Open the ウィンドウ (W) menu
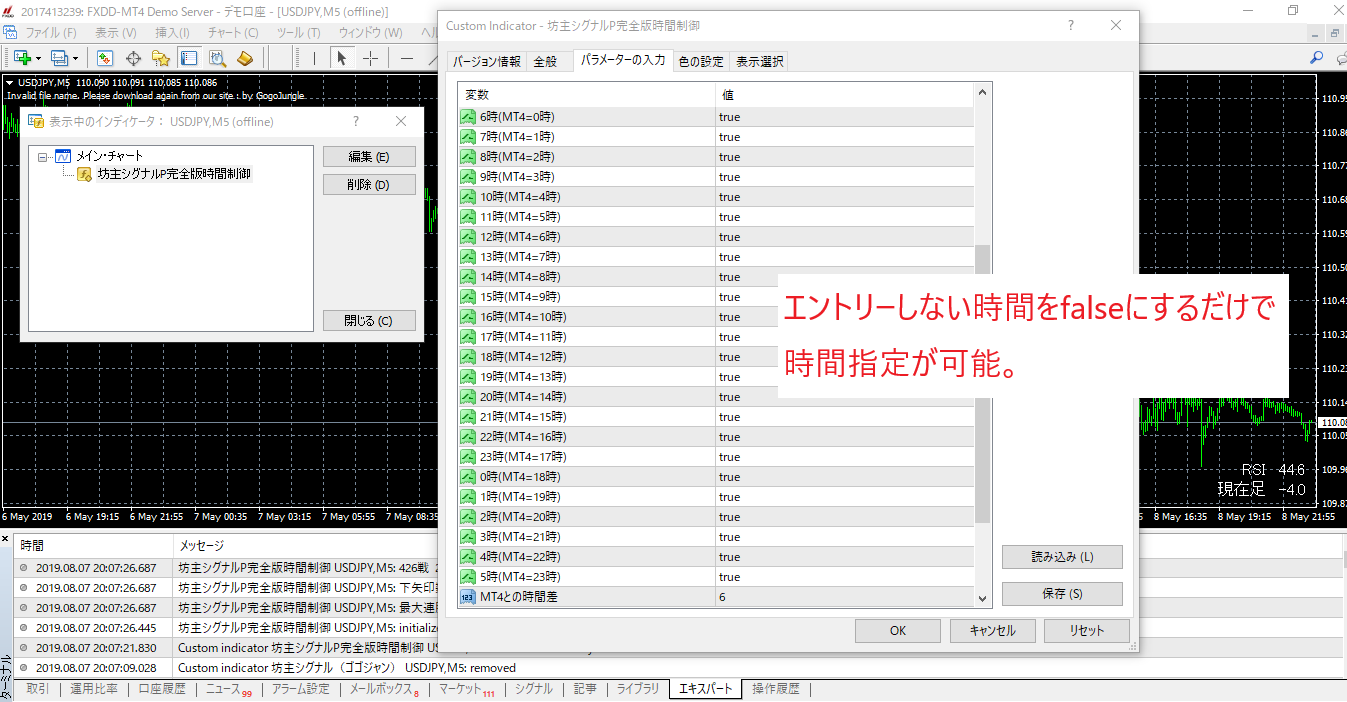 click(371, 32)
